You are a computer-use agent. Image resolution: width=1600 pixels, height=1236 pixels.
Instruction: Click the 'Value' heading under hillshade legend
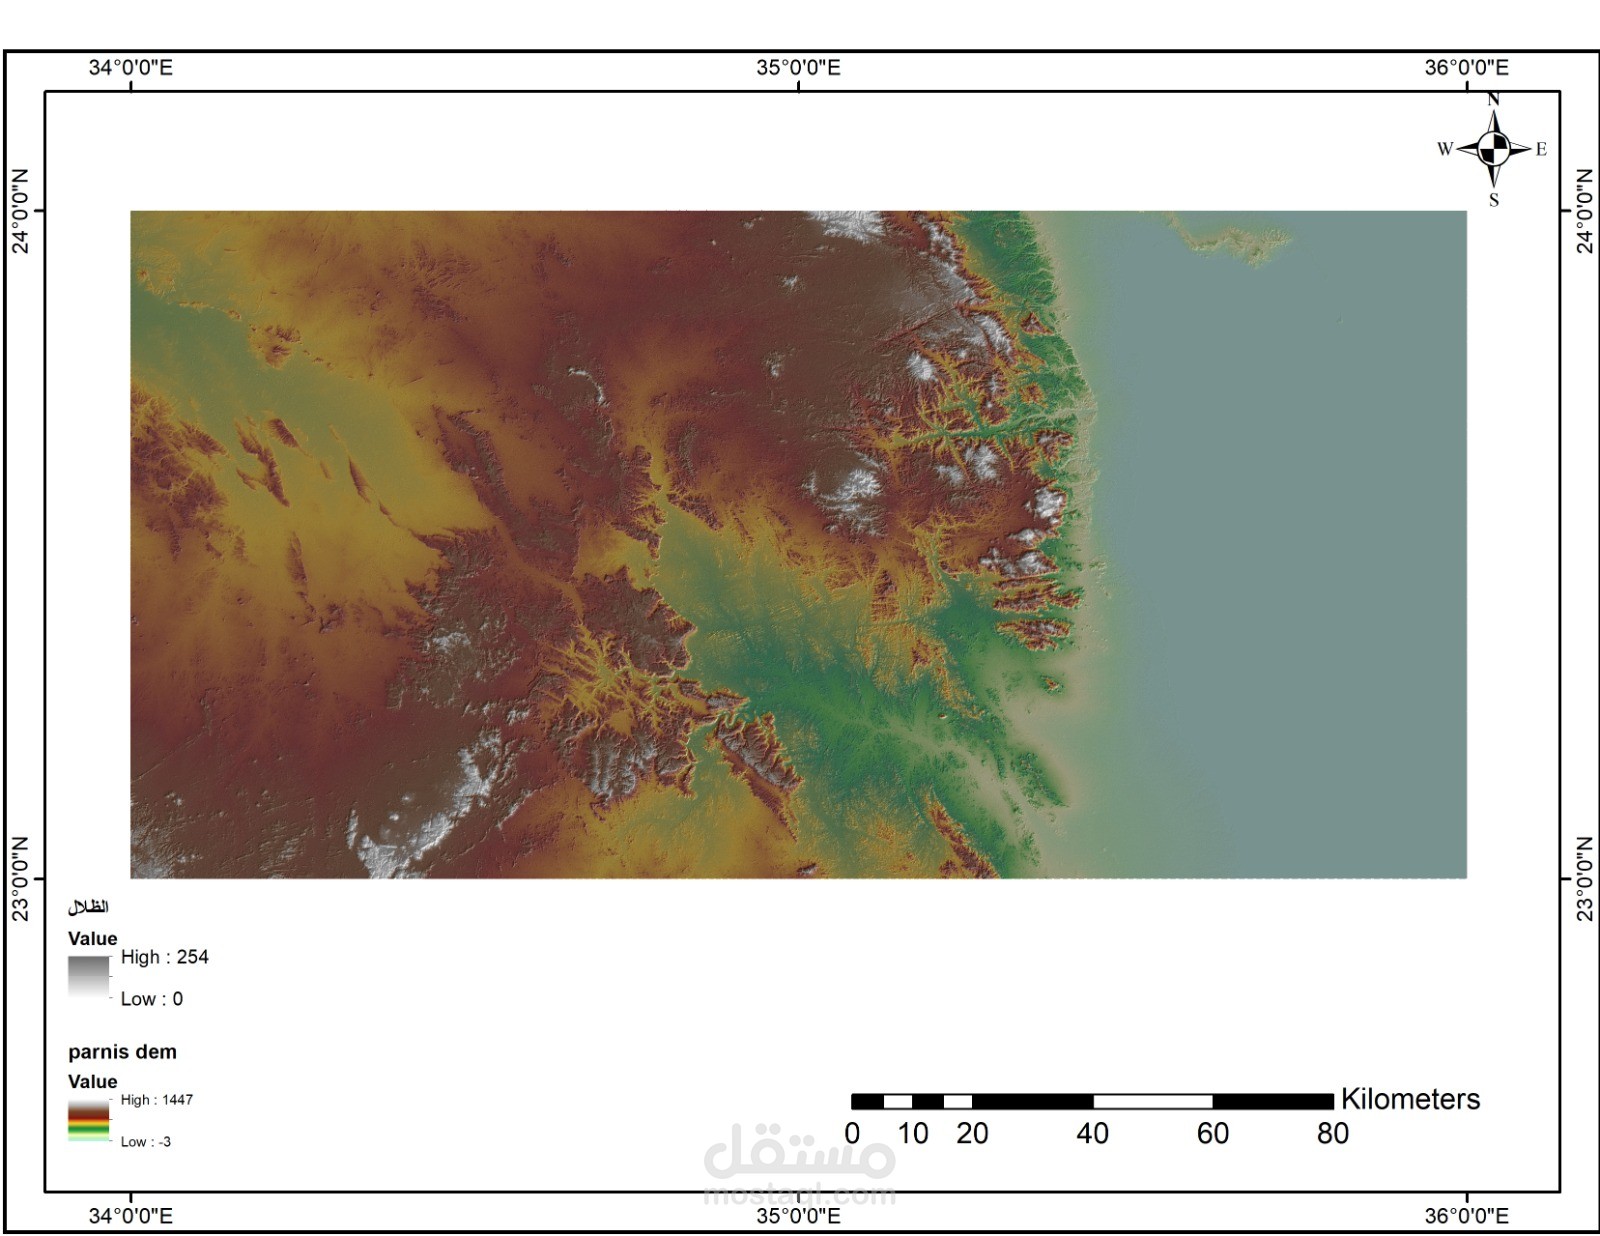[x=93, y=939]
